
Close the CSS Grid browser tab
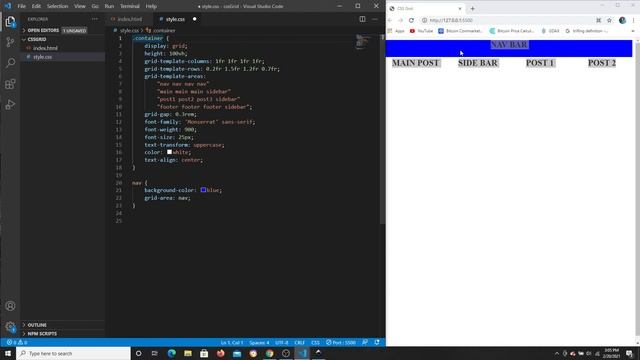[460, 9]
